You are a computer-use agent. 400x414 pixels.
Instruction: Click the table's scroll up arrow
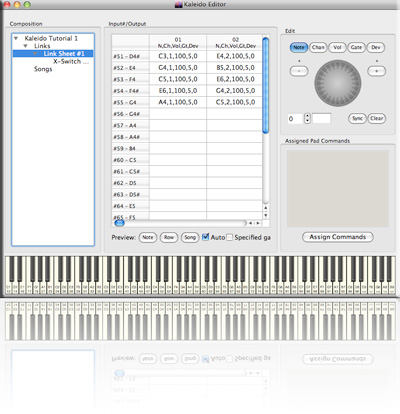pos(266,208)
